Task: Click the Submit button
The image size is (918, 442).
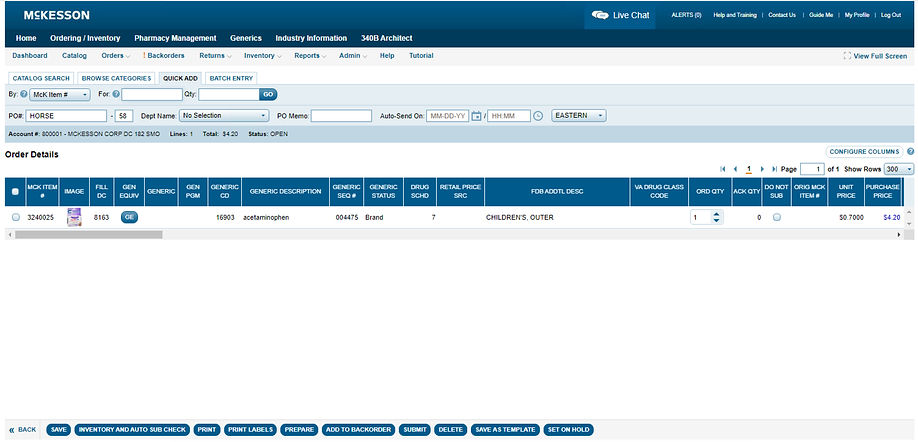Action: click(415, 430)
